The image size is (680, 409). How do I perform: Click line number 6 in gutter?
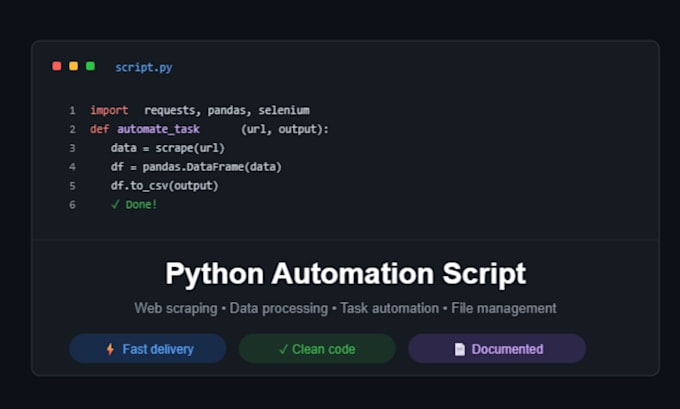pyautogui.click(x=72, y=205)
